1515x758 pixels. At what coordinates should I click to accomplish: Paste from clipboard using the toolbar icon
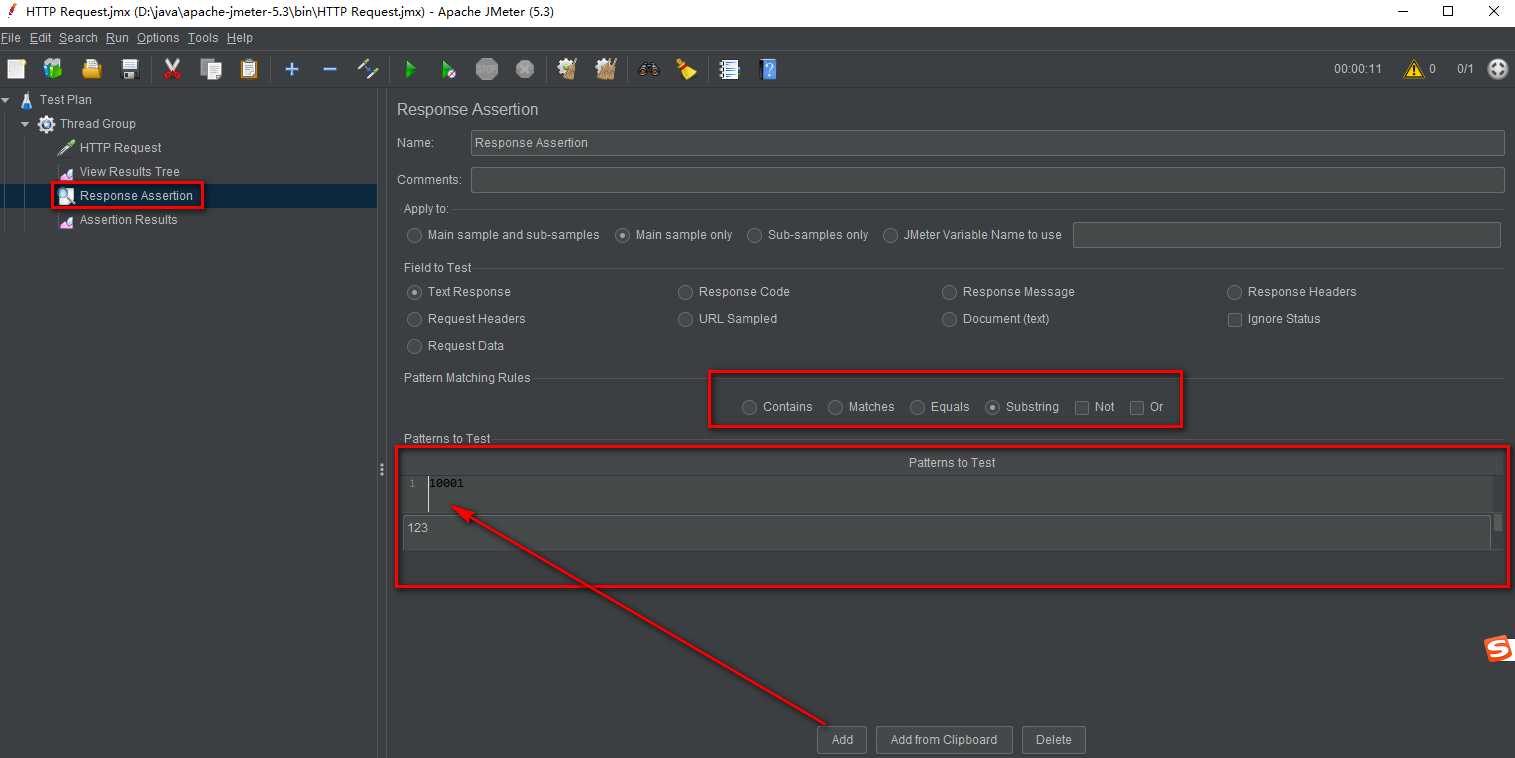[248, 69]
